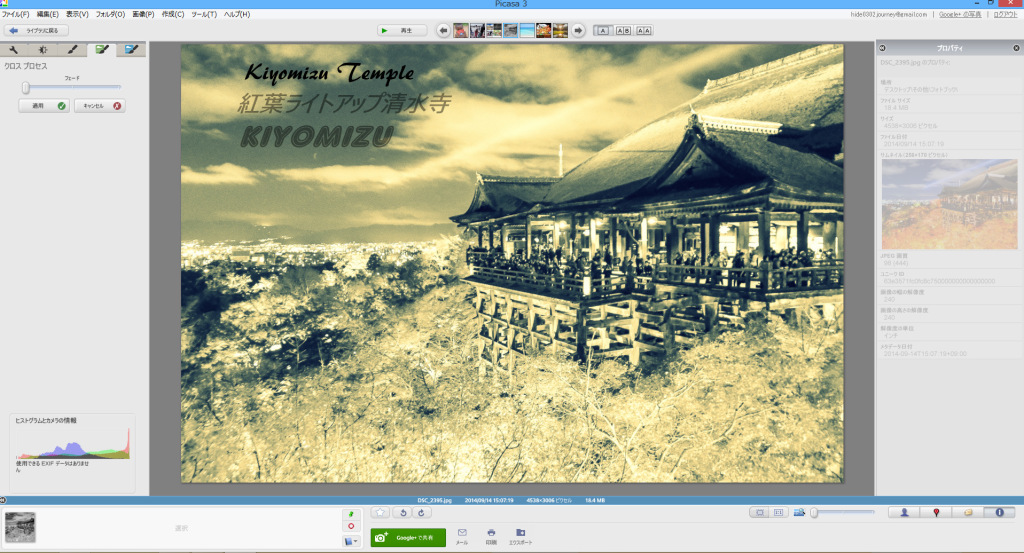The height and width of the screenshot is (553, 1024).
Task: Click the フェード fade slider handle
Action: [x=26, y=87]
